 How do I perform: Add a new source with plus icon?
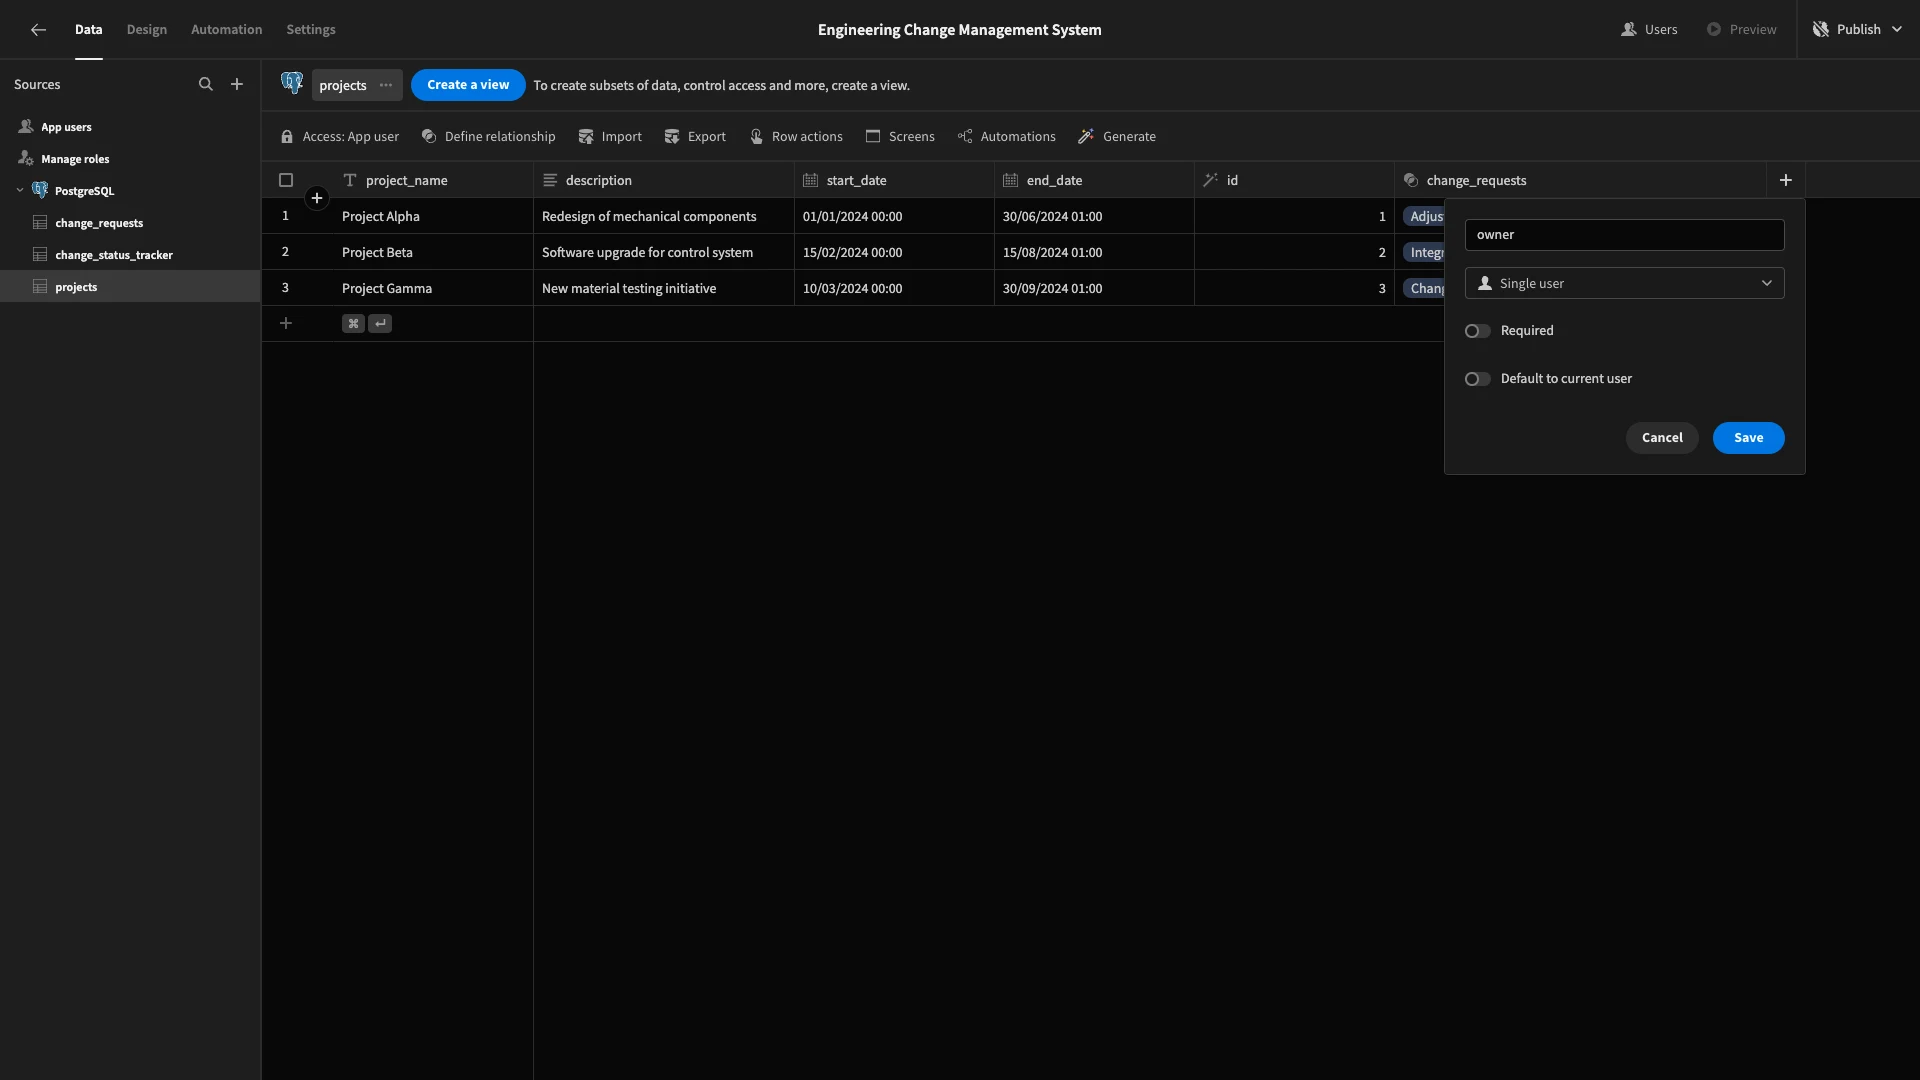tap(237, 85)
